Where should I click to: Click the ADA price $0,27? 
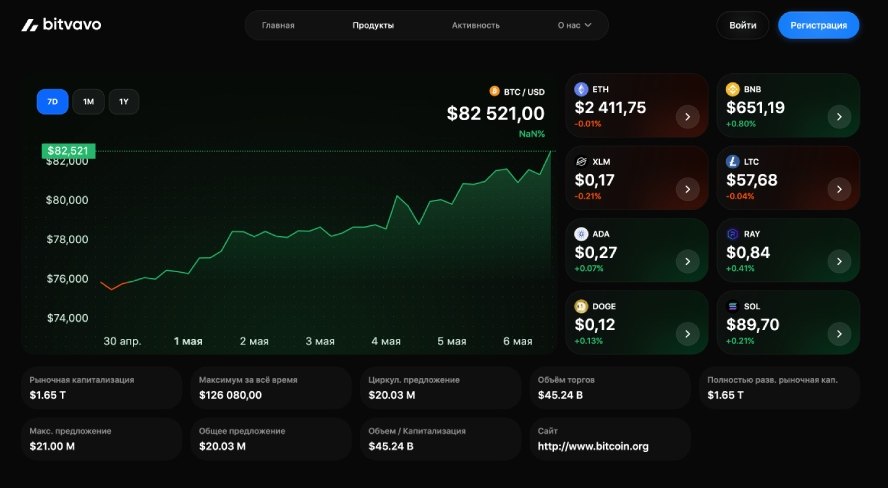pos(595,252)
